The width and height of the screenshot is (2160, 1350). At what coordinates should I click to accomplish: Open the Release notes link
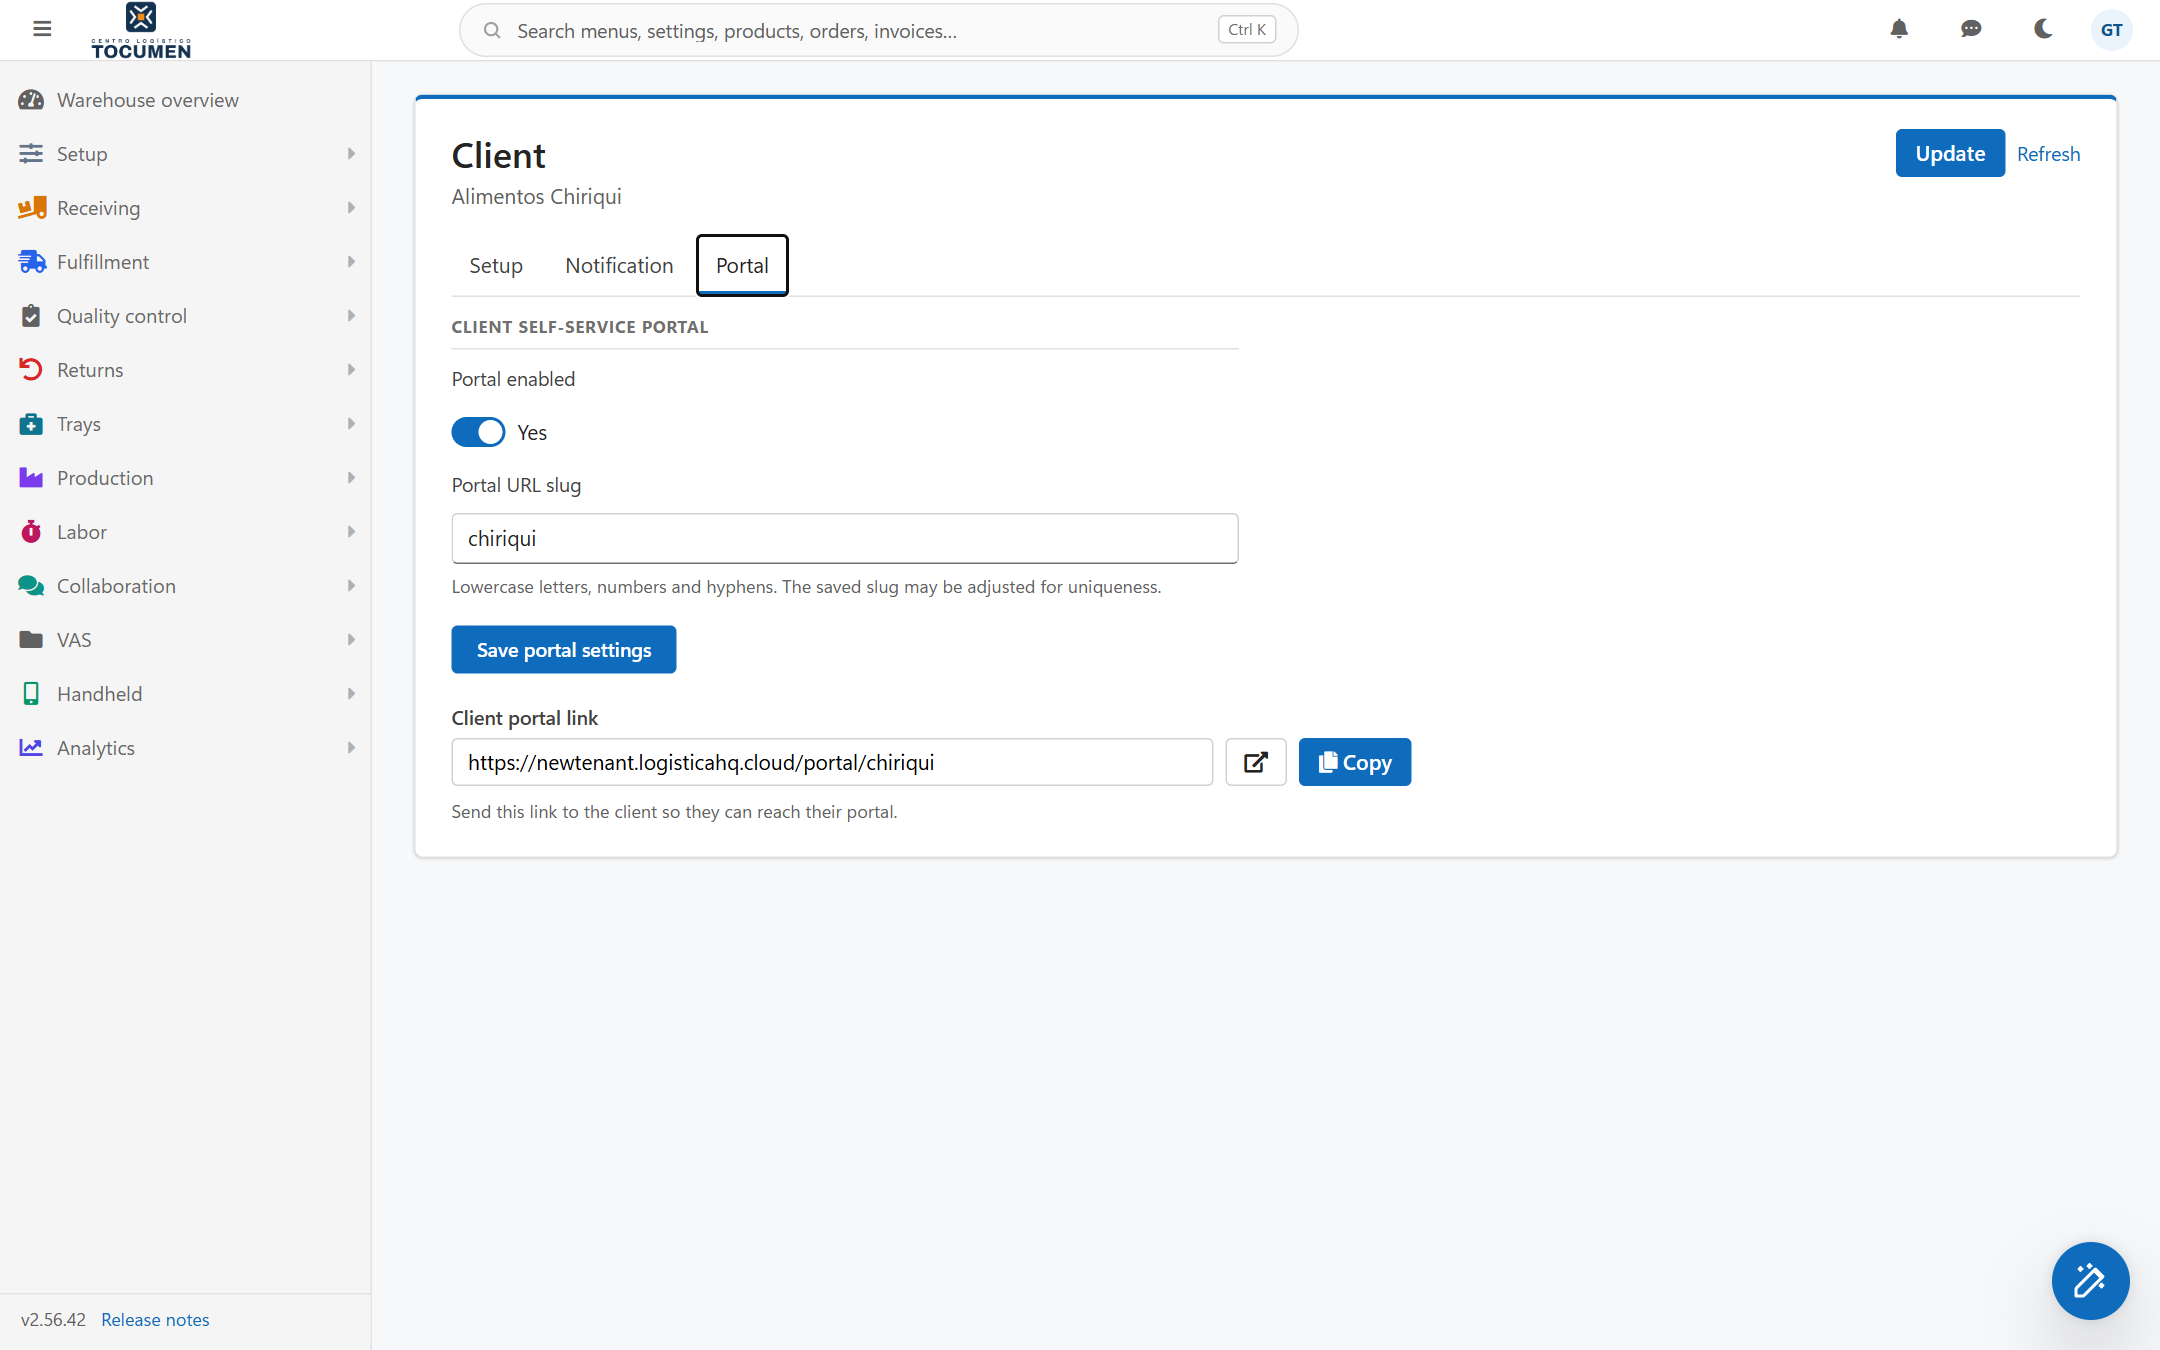point(155,1319)
